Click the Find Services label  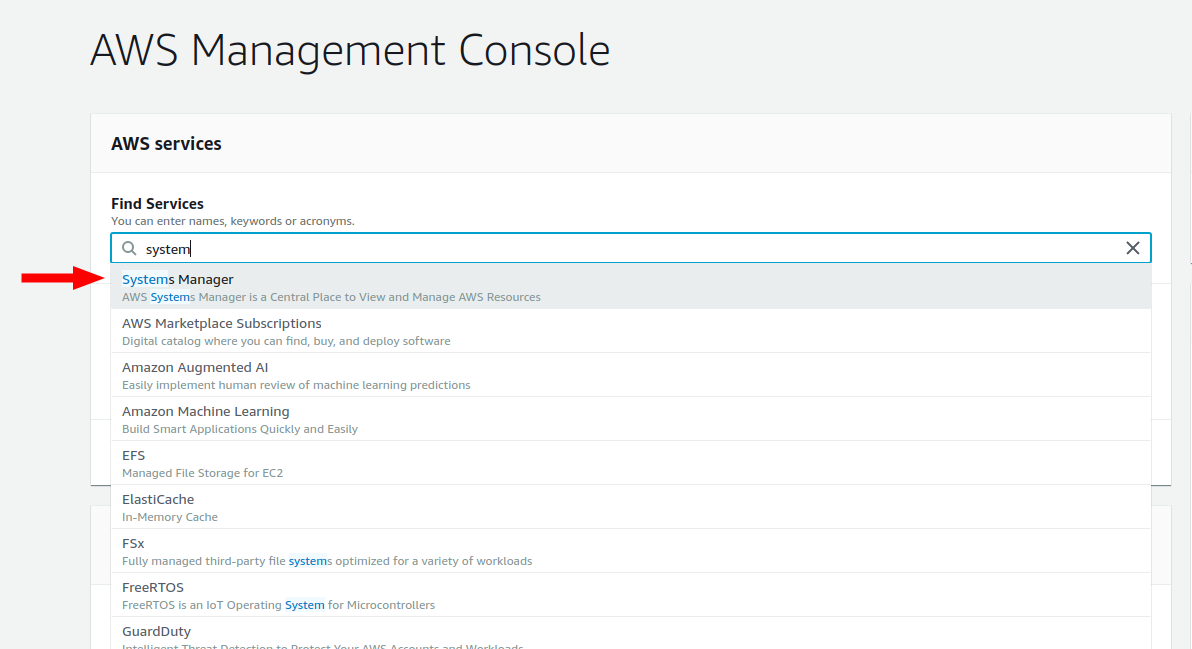pyautogui.click(x=156, y=203)
